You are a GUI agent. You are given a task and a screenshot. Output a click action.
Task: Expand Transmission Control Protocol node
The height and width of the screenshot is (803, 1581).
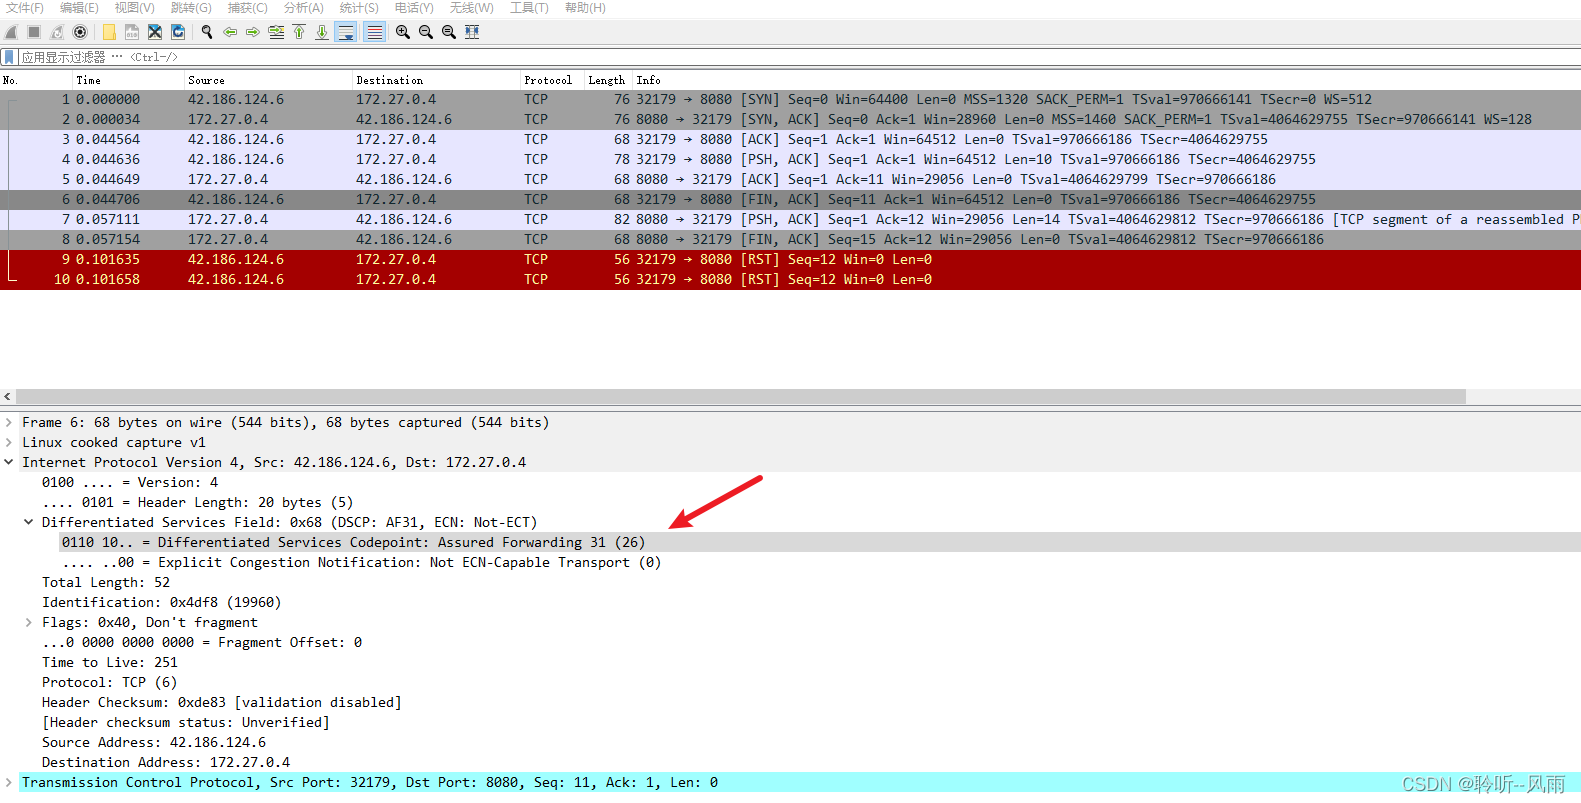coord(9,782)
